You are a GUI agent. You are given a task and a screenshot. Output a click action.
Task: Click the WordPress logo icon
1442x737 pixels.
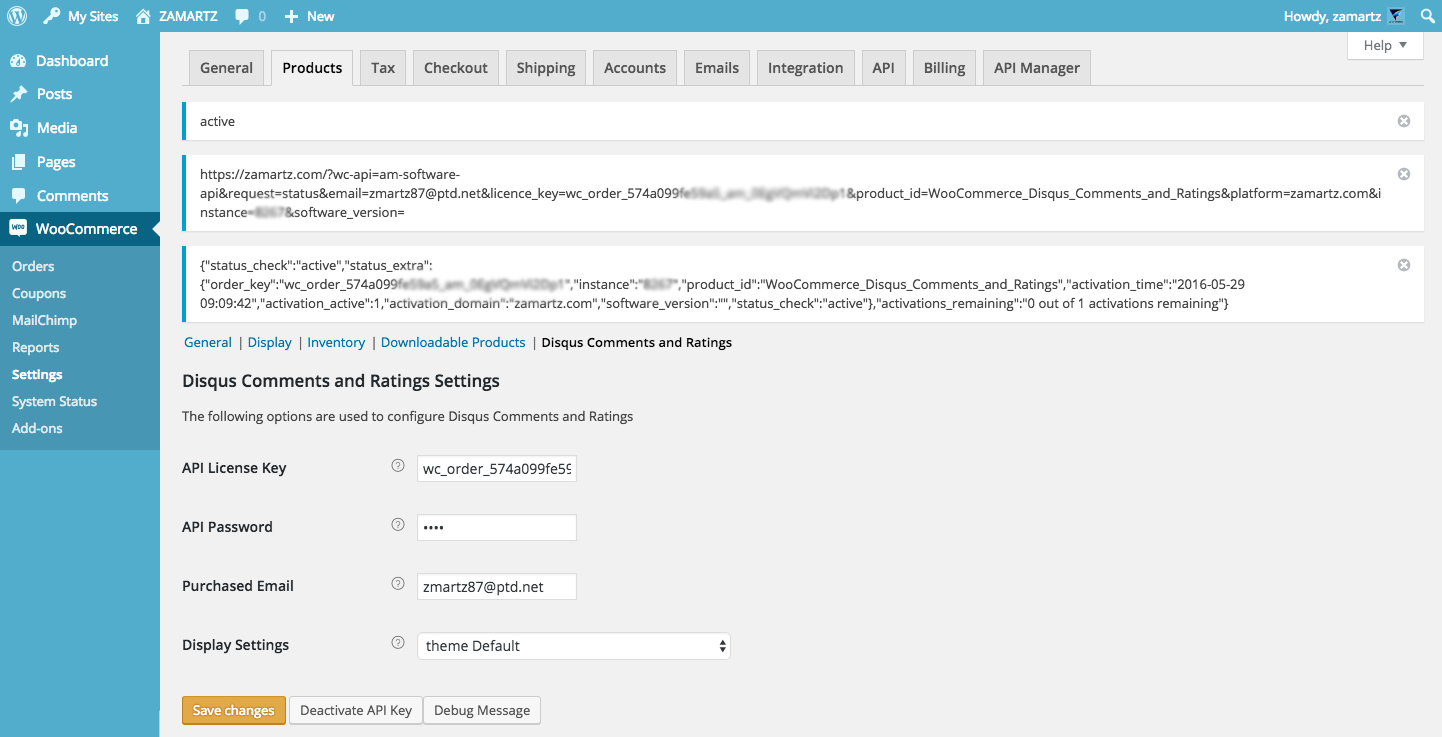20,16
